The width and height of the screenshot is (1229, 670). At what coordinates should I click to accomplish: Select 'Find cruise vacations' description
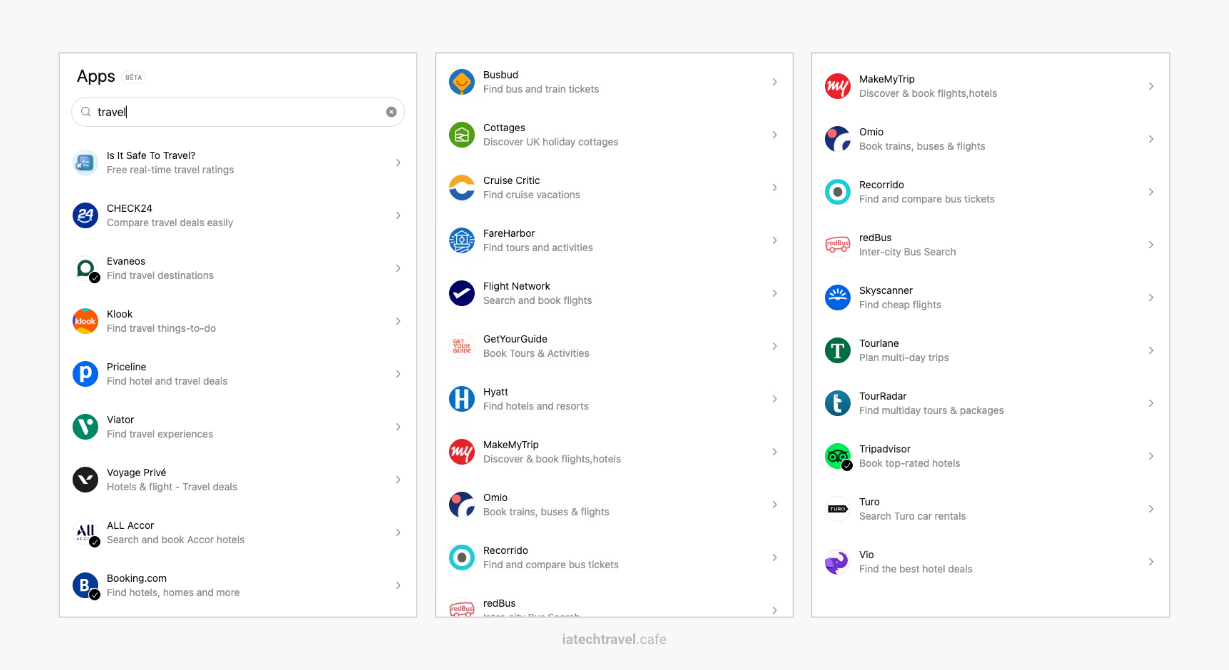[x=532, y=195]
